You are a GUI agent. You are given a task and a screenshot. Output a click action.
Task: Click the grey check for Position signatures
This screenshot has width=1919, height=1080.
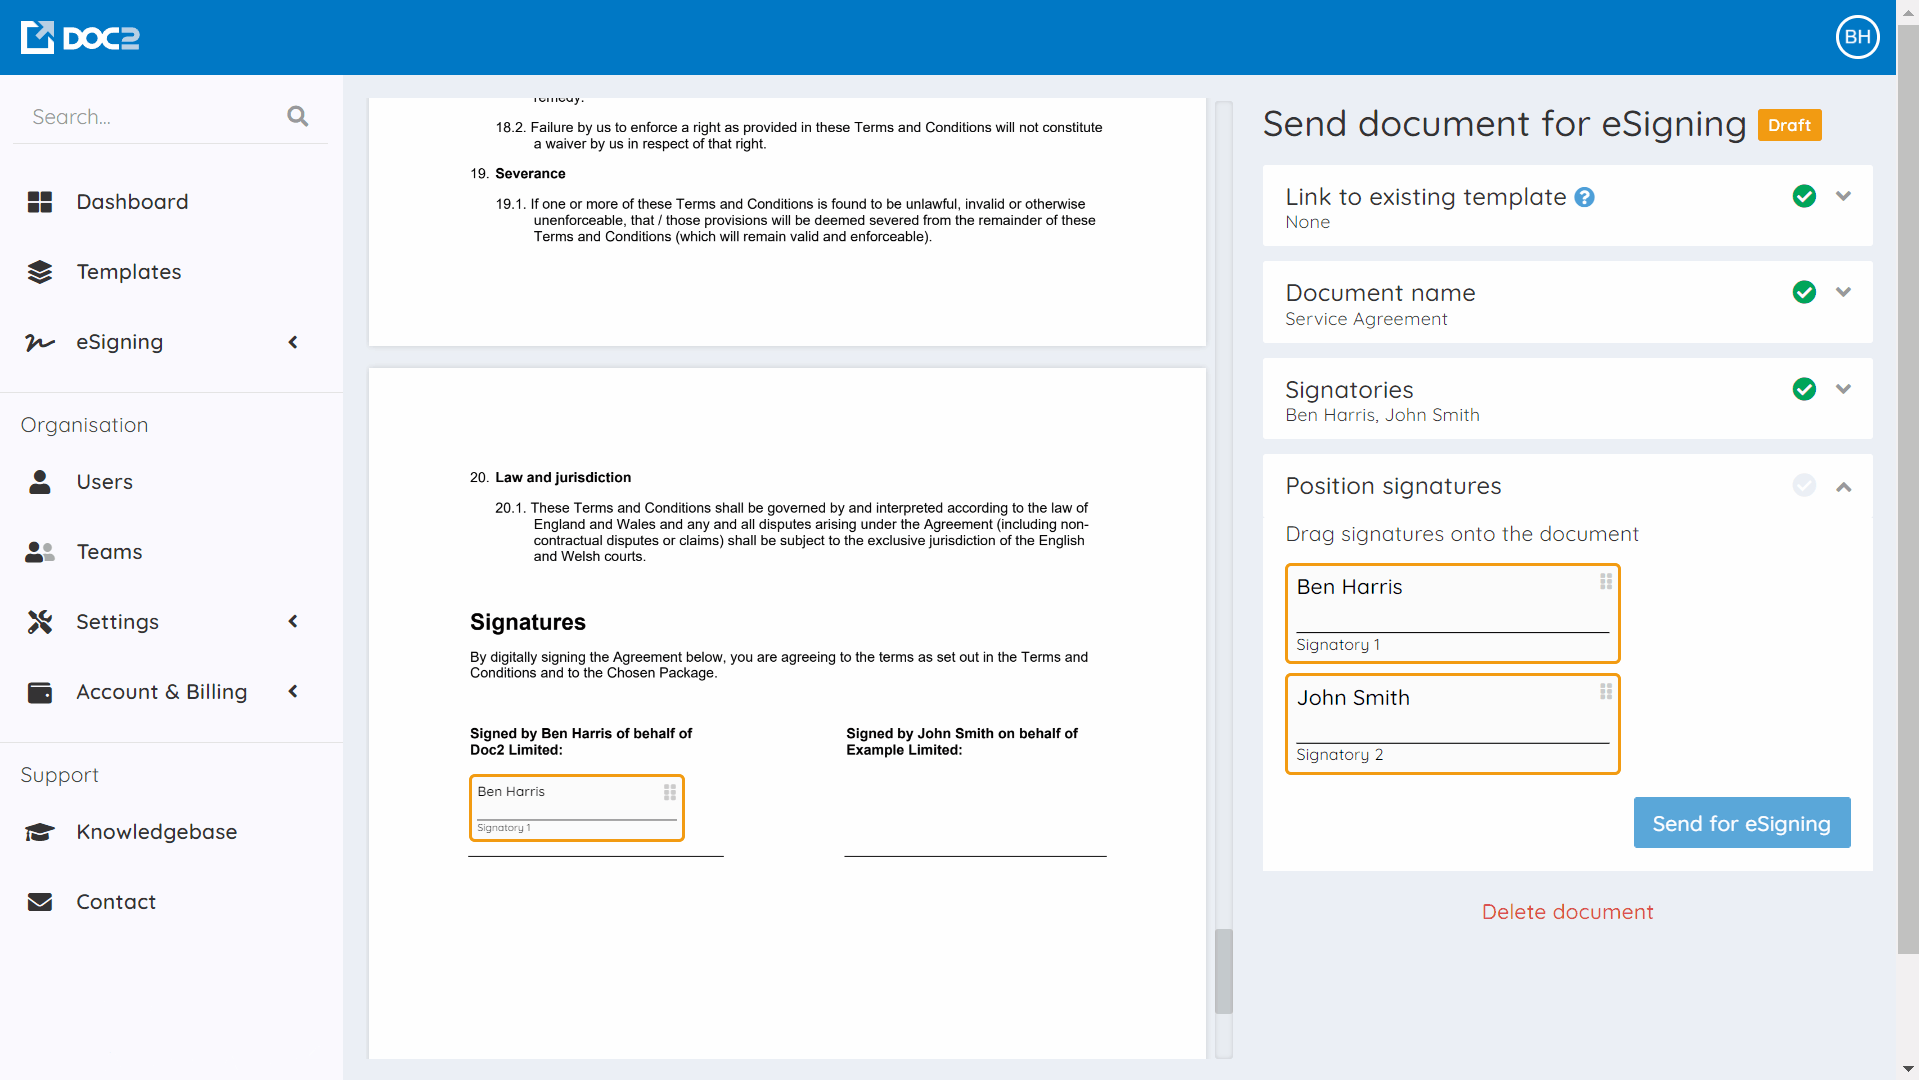(1804, 485)
